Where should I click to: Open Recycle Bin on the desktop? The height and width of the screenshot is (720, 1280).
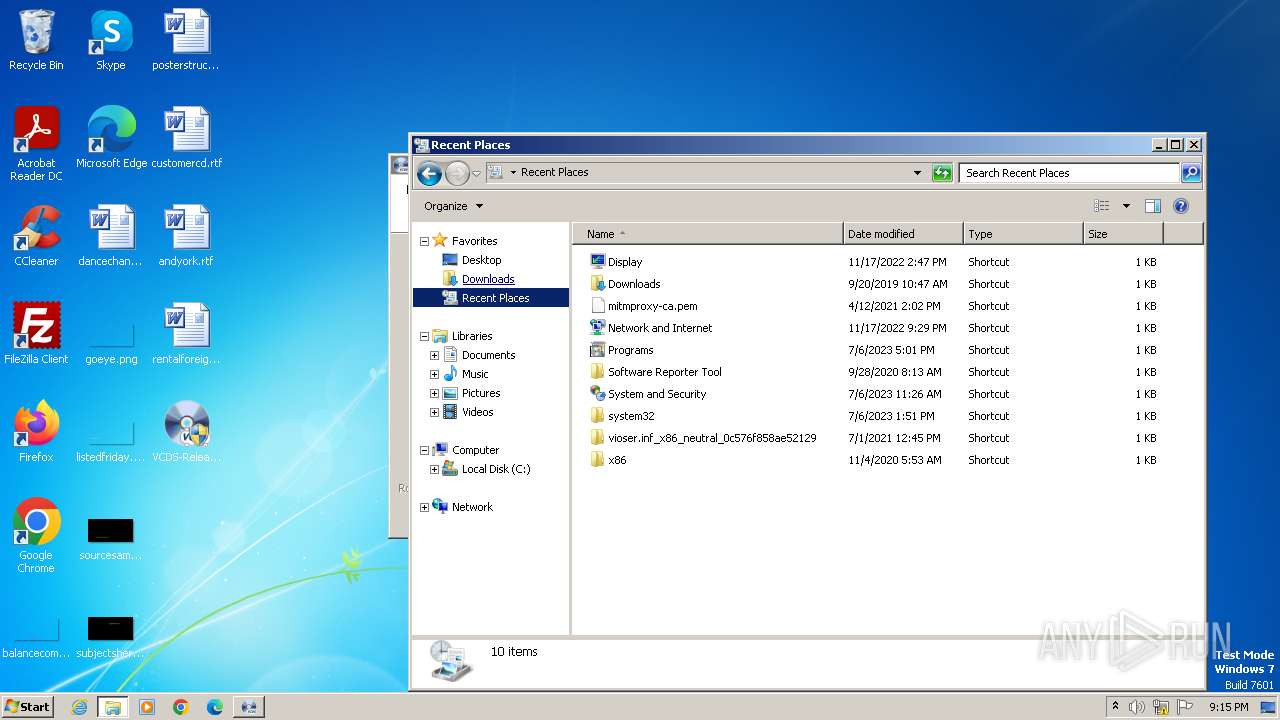36,40
